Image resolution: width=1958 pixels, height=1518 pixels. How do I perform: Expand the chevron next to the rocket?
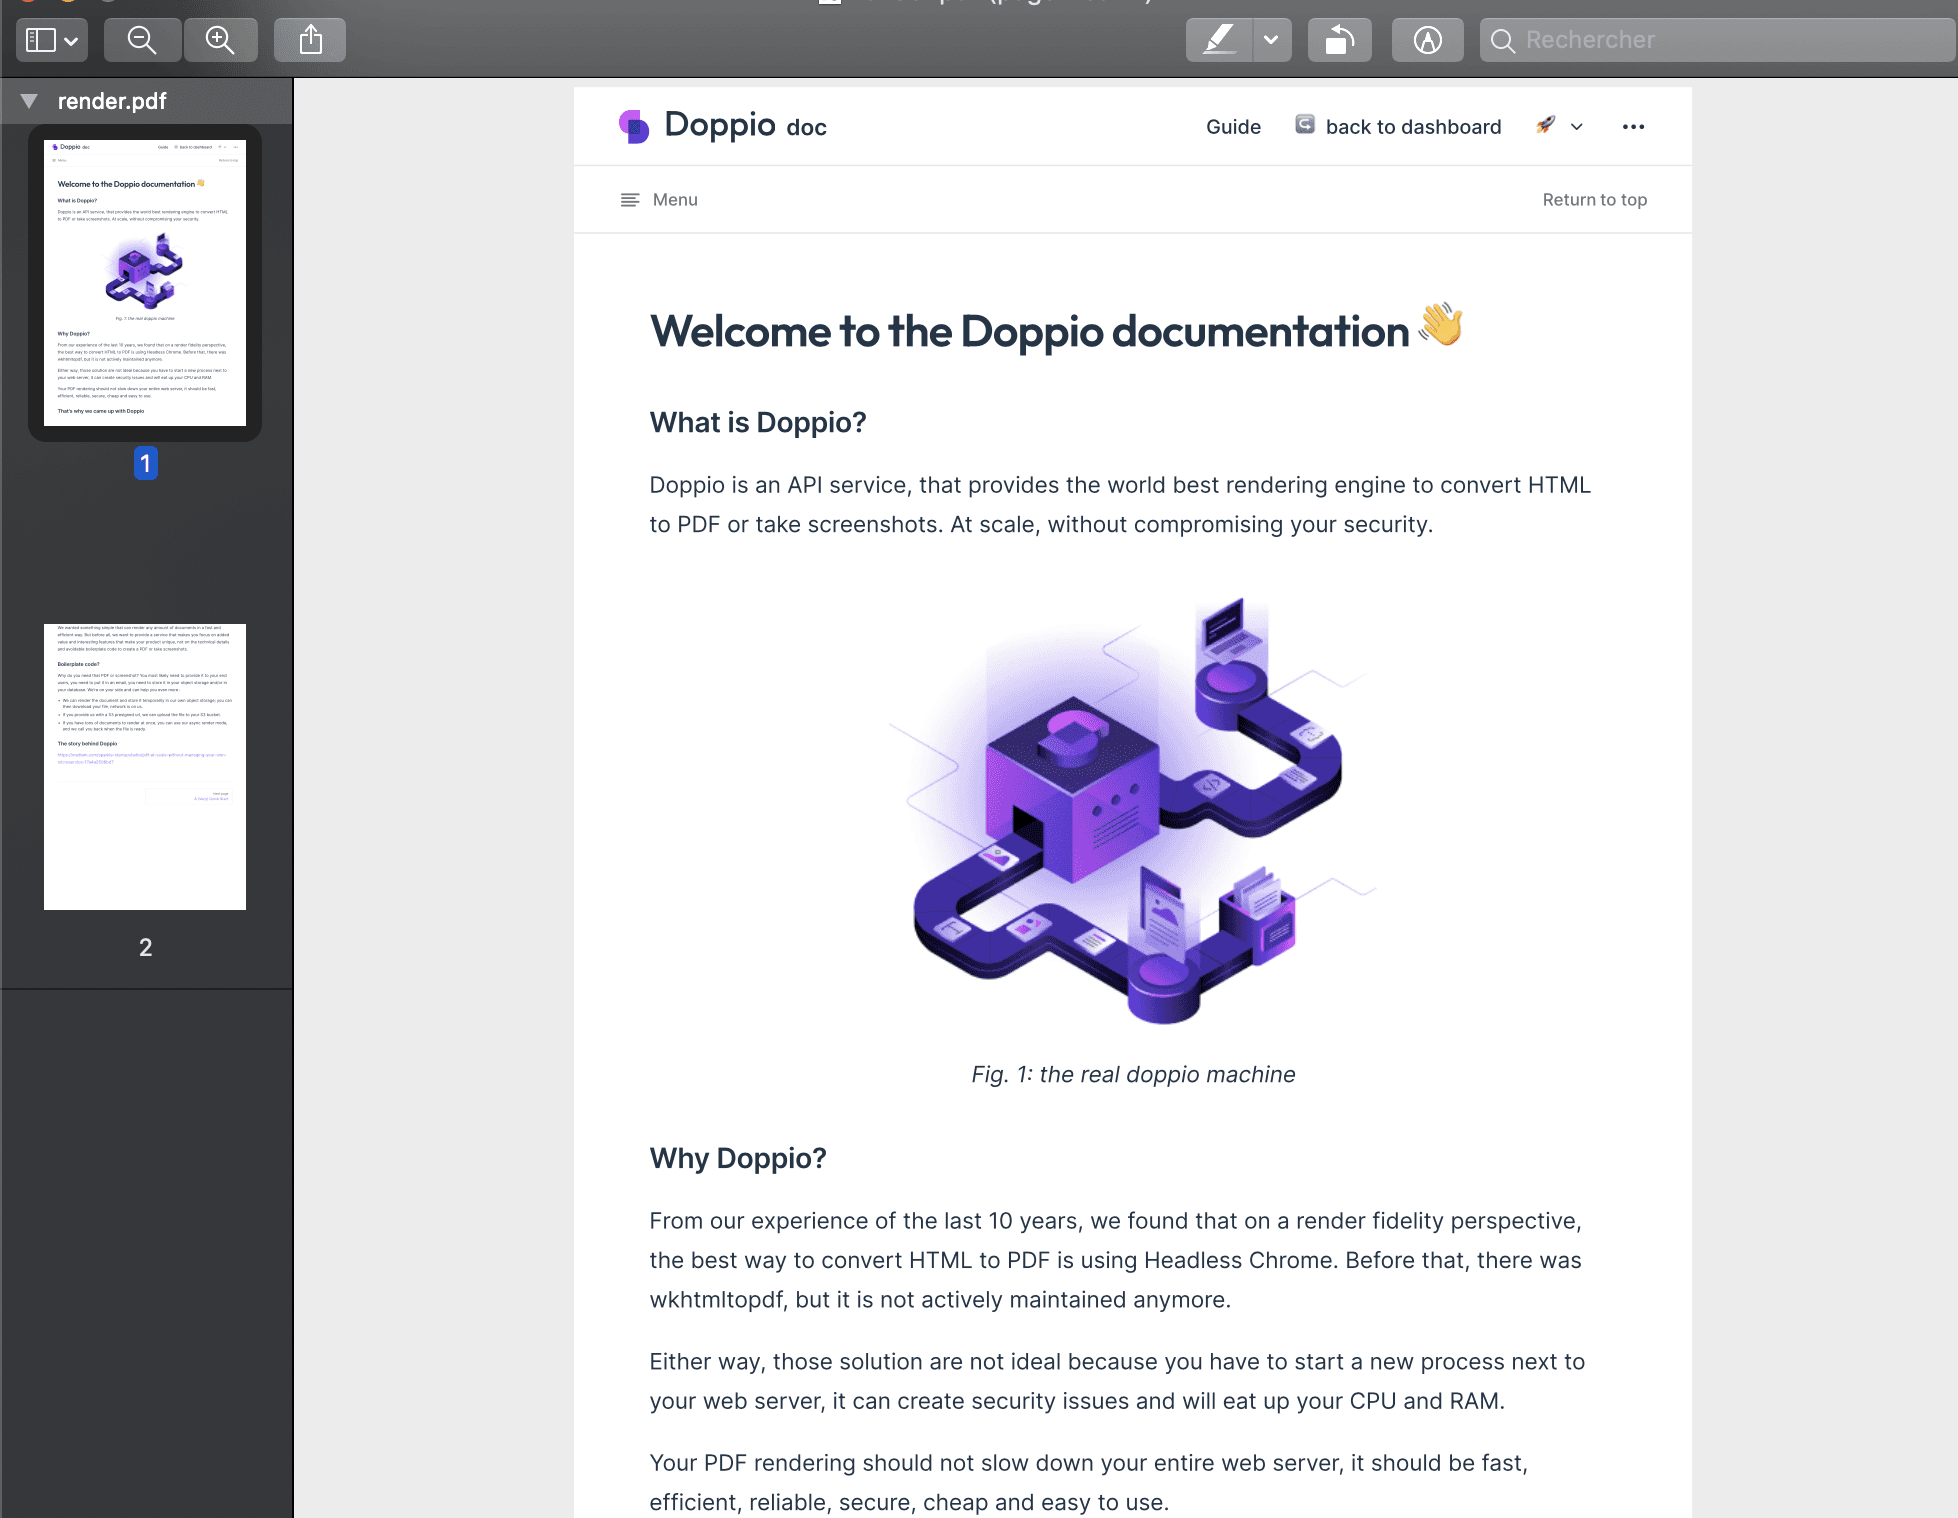coord(1577,127)
